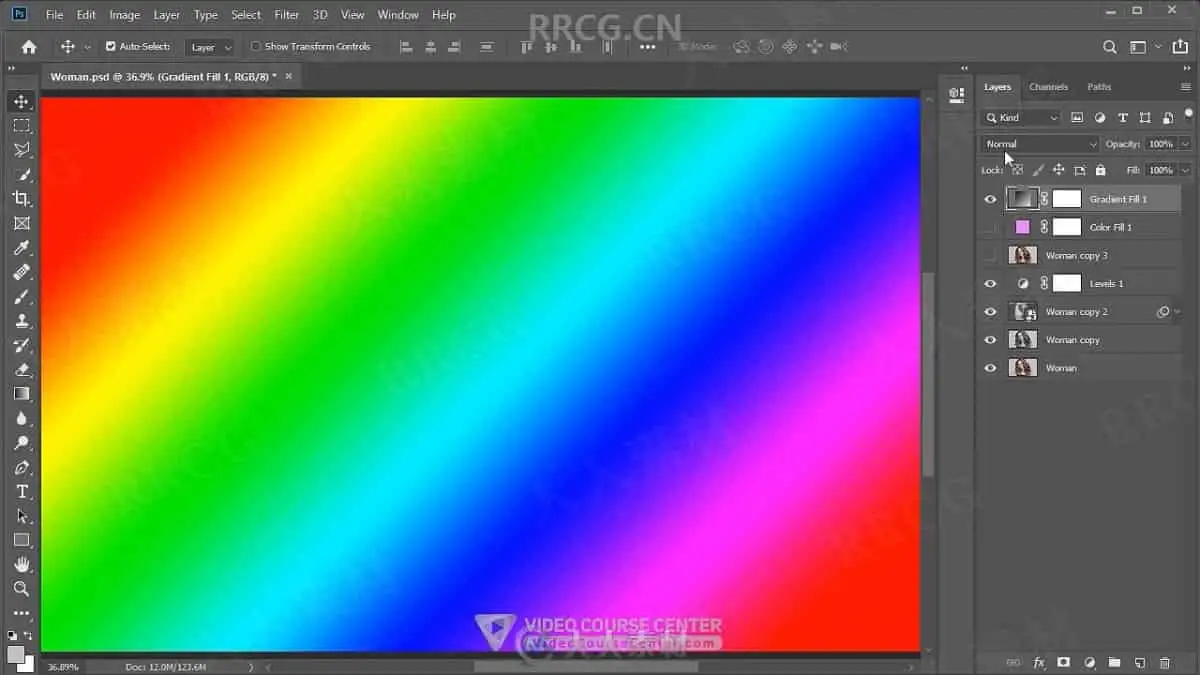The width and height of the screenshot is (1200, 675).
Task: Select the Horizontal Type tool
Action: (22, 492)
